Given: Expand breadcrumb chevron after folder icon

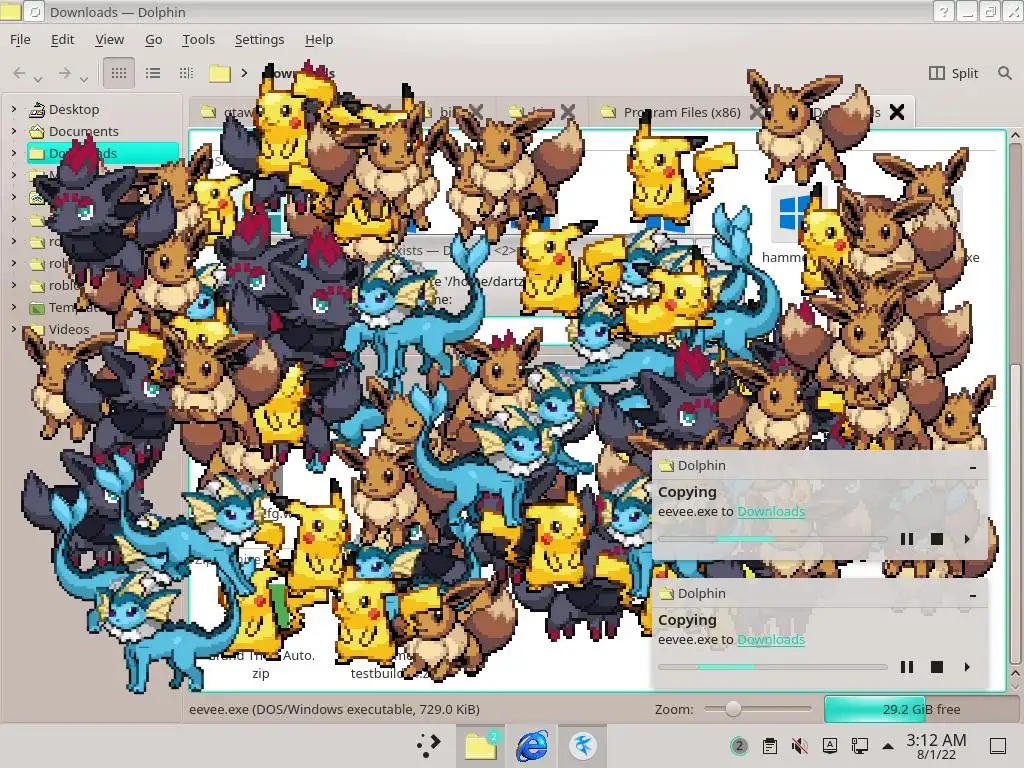Looking at the screenshot, I should click(x=244, y=73).
